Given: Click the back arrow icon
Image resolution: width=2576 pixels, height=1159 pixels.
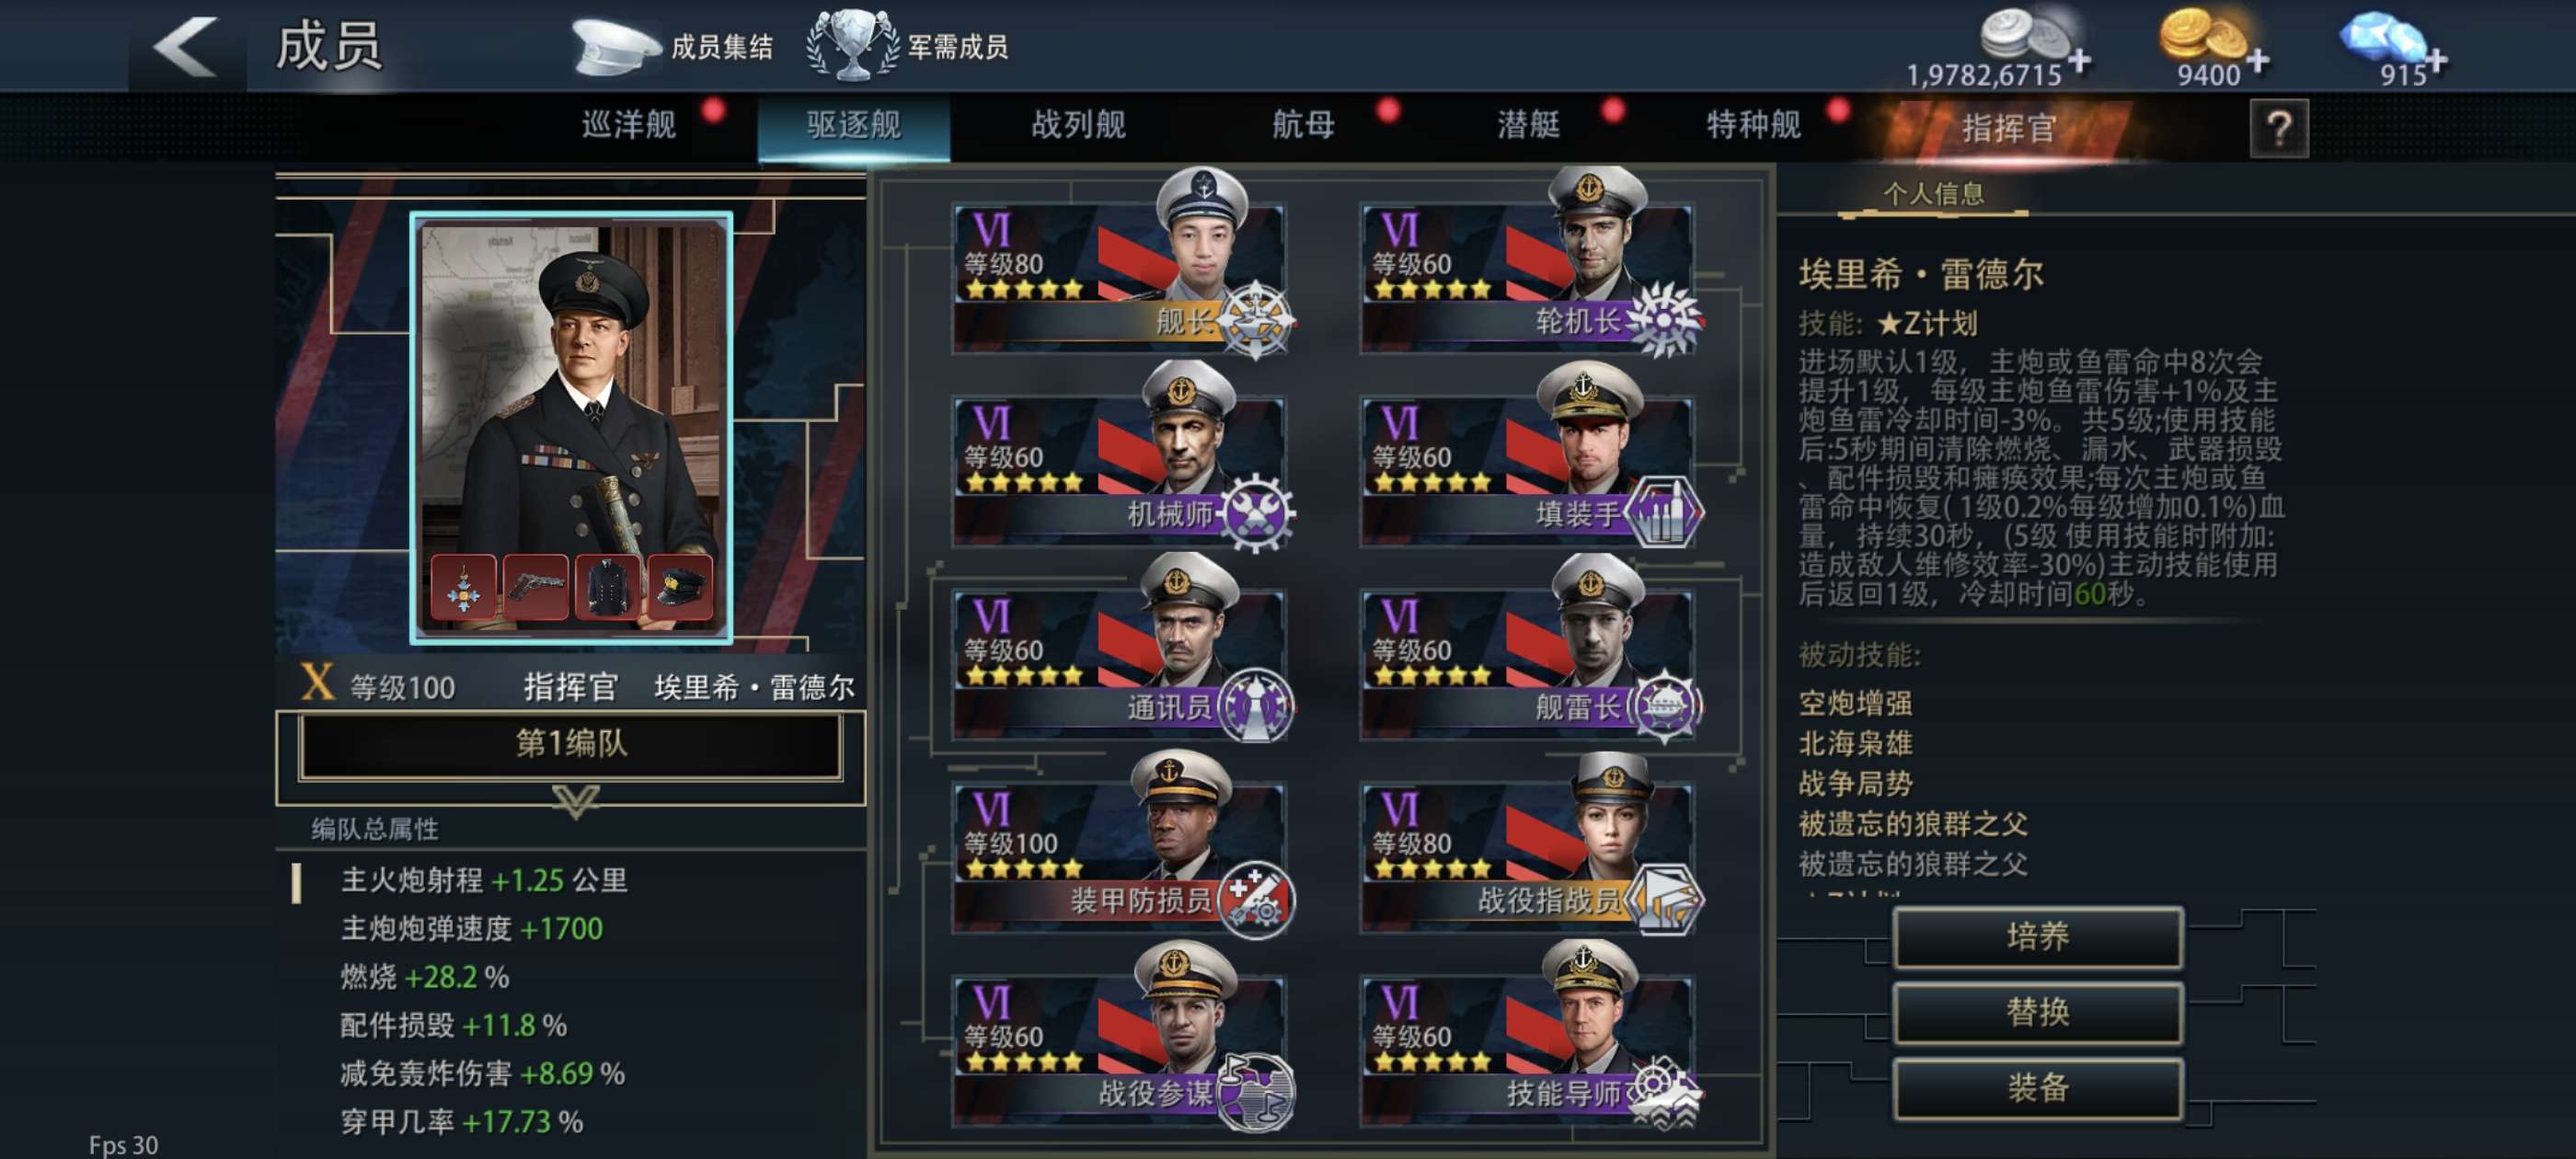Looking at the screenshot, I should [x=187, y=47].
